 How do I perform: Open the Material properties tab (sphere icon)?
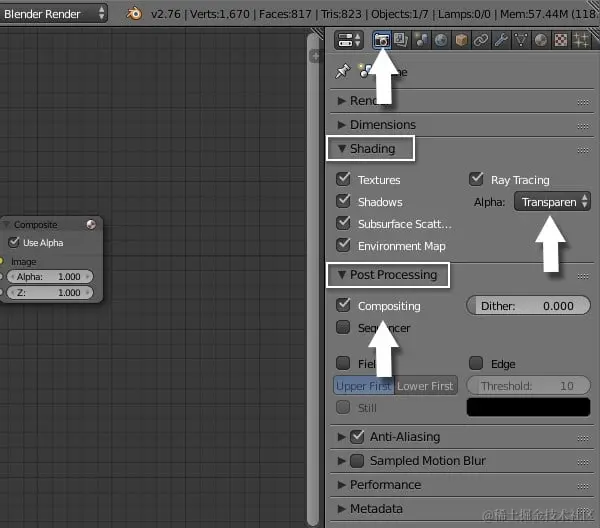point(541,40)
